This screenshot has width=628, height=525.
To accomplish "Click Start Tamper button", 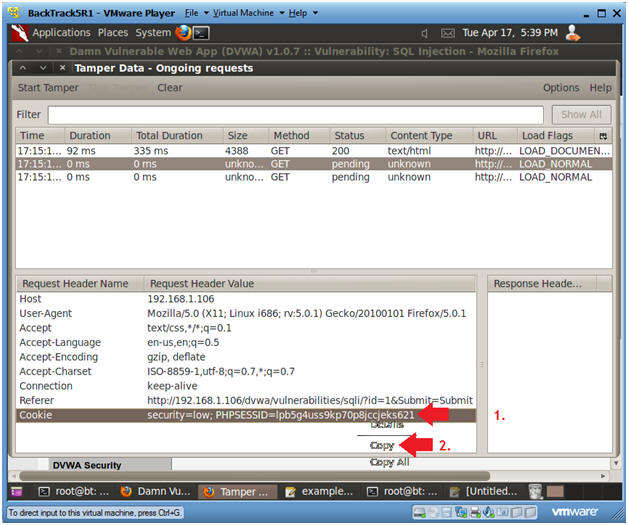I will point(48,88).
